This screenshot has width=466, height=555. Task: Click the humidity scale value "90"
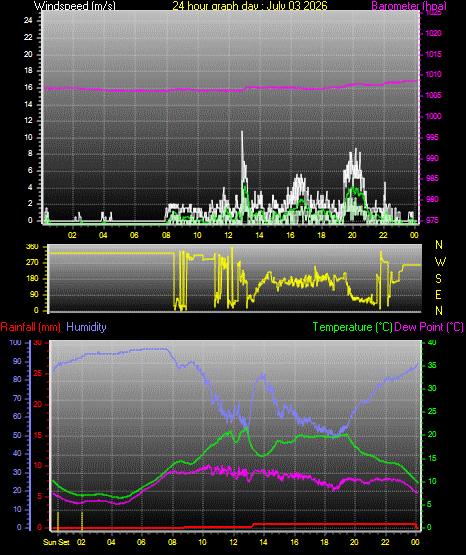17,361
